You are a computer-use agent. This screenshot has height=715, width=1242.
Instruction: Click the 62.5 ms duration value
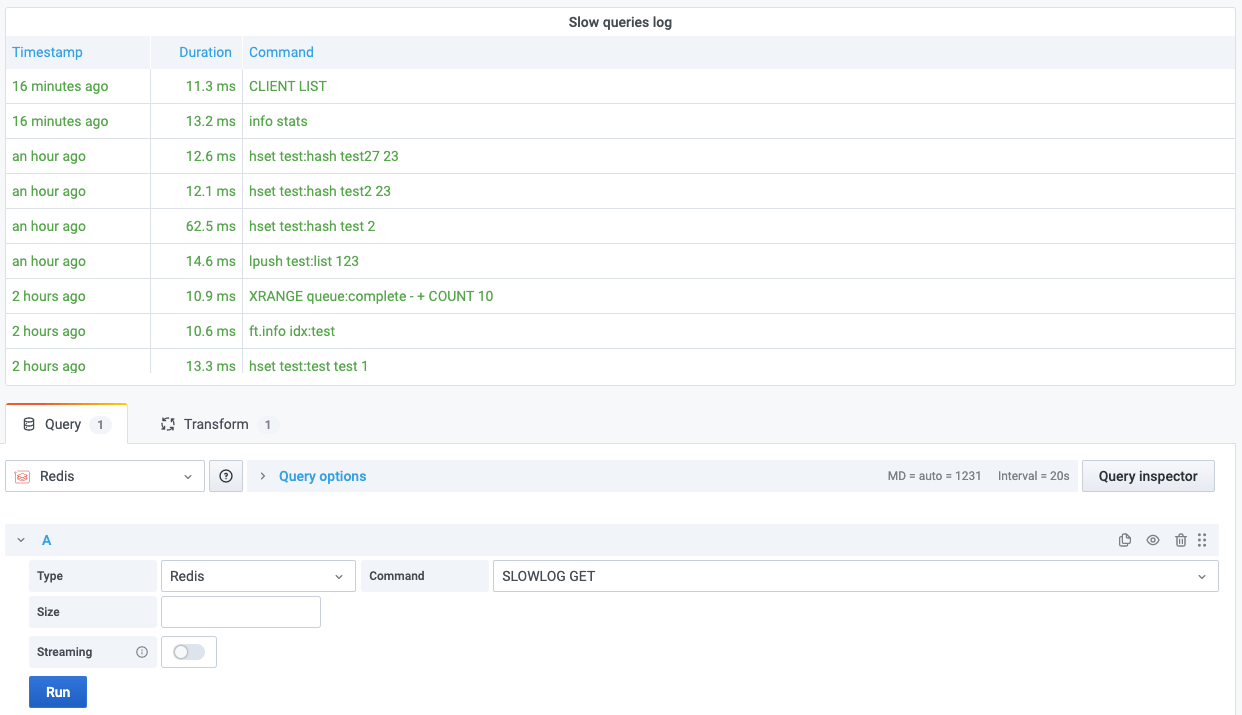(x=211, y=226)
